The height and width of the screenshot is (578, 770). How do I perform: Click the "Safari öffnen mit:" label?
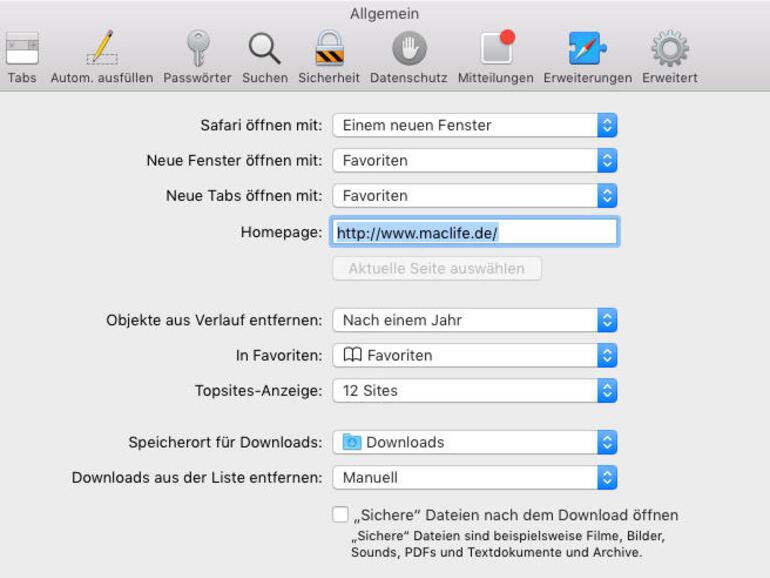[261, 125]
